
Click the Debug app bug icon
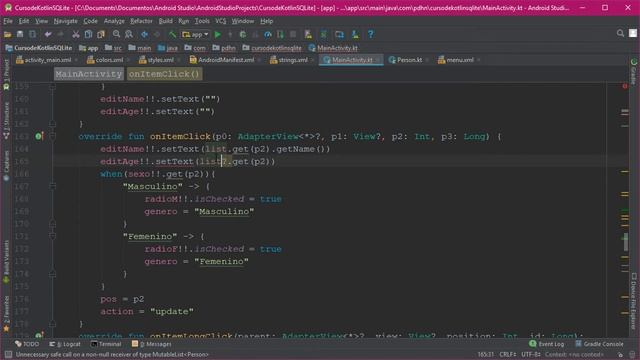coord(243,35)
